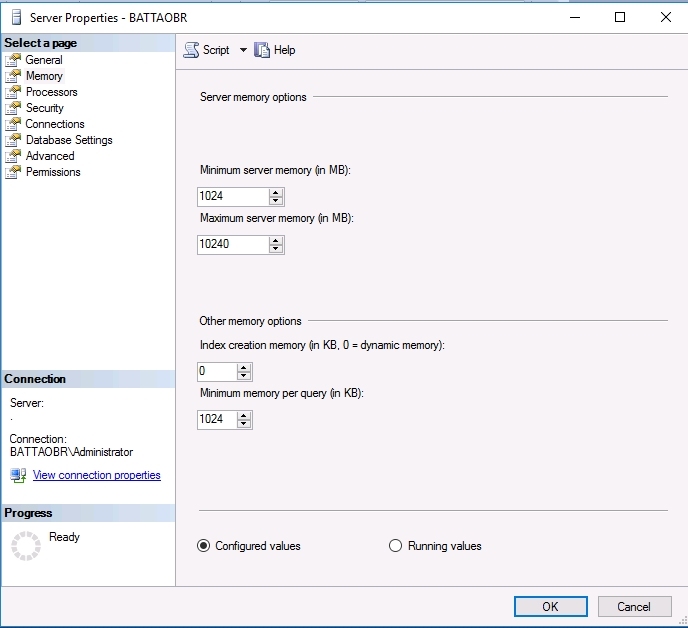This screenshot has width=688, height=628.
Task: Increase Maximum server memory value
Action: pyautogui.click(x=276, y=241)
